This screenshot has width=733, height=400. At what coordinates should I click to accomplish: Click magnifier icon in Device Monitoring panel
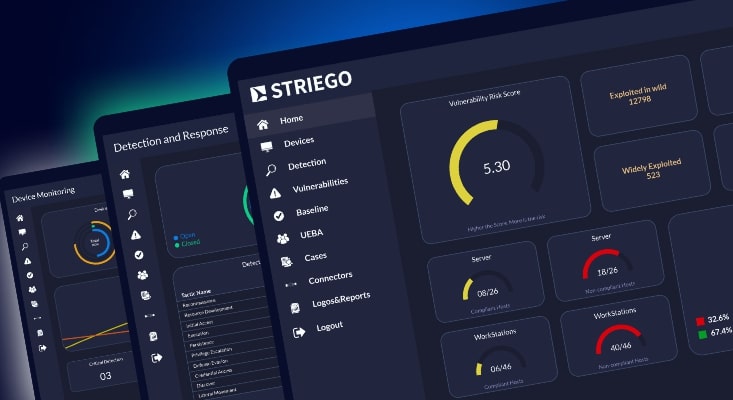pos(25,247)
